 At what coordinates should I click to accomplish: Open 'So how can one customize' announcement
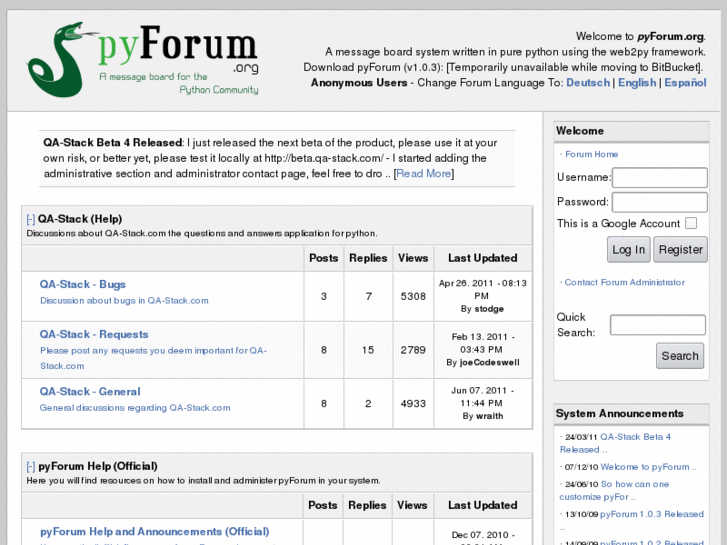point(615,490)
